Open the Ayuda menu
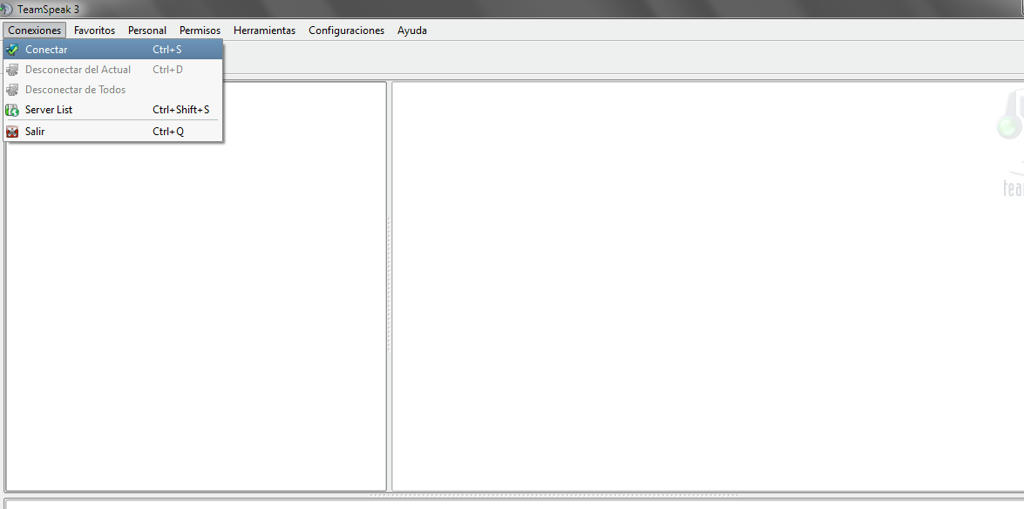 pos(412,30)
